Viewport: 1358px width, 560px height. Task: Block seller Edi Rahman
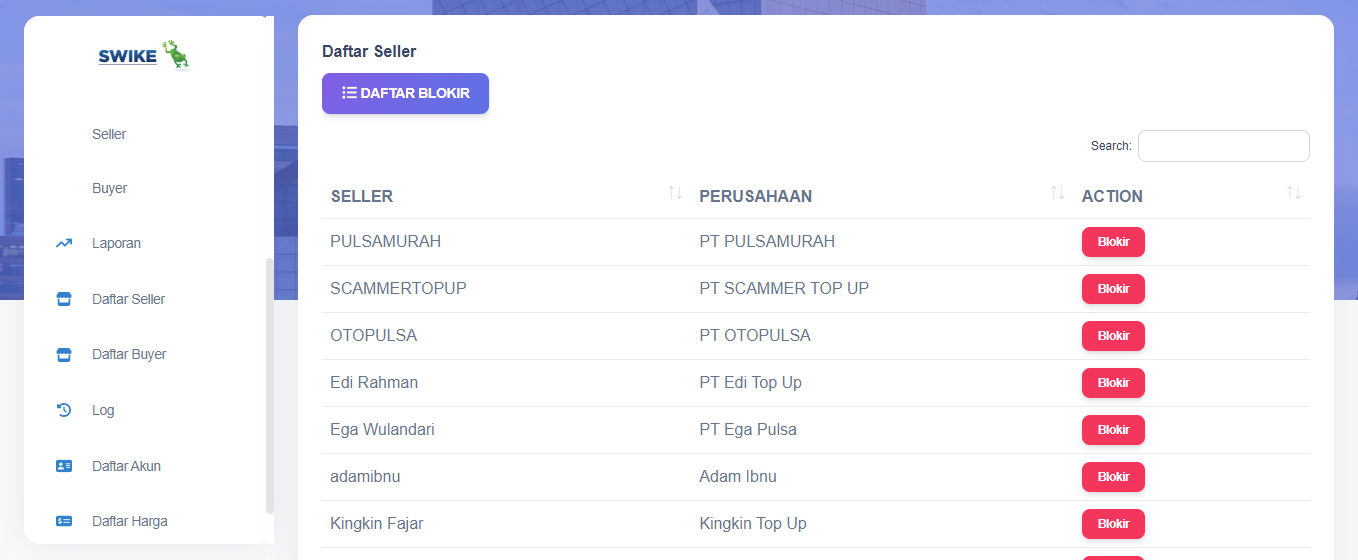[1113, 383]
